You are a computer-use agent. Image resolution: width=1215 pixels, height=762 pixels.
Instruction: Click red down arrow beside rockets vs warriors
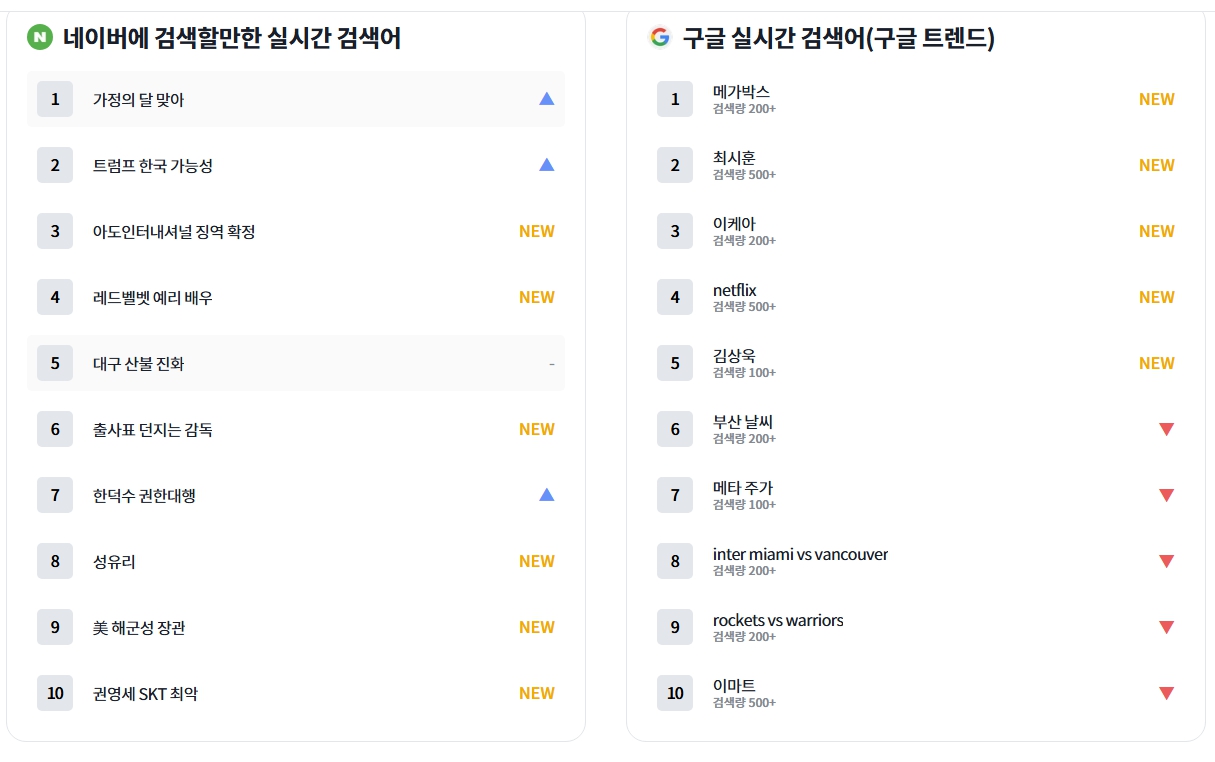(x=1166, y=628)
